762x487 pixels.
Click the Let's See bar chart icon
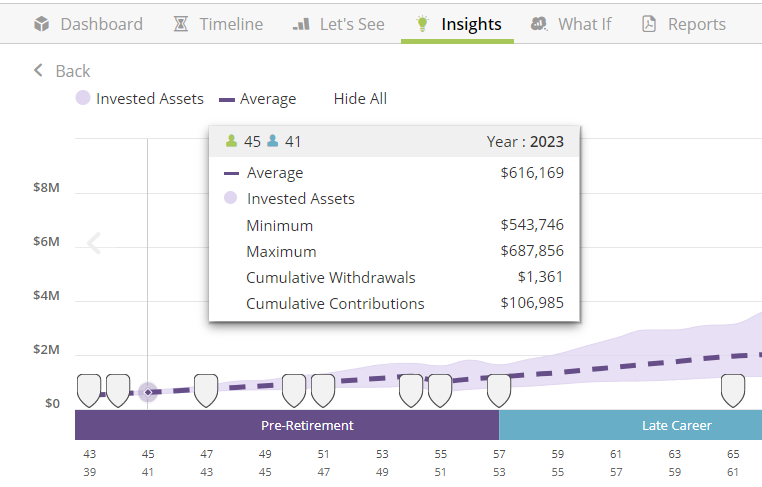pyautogui.click(x=301, y=24)
